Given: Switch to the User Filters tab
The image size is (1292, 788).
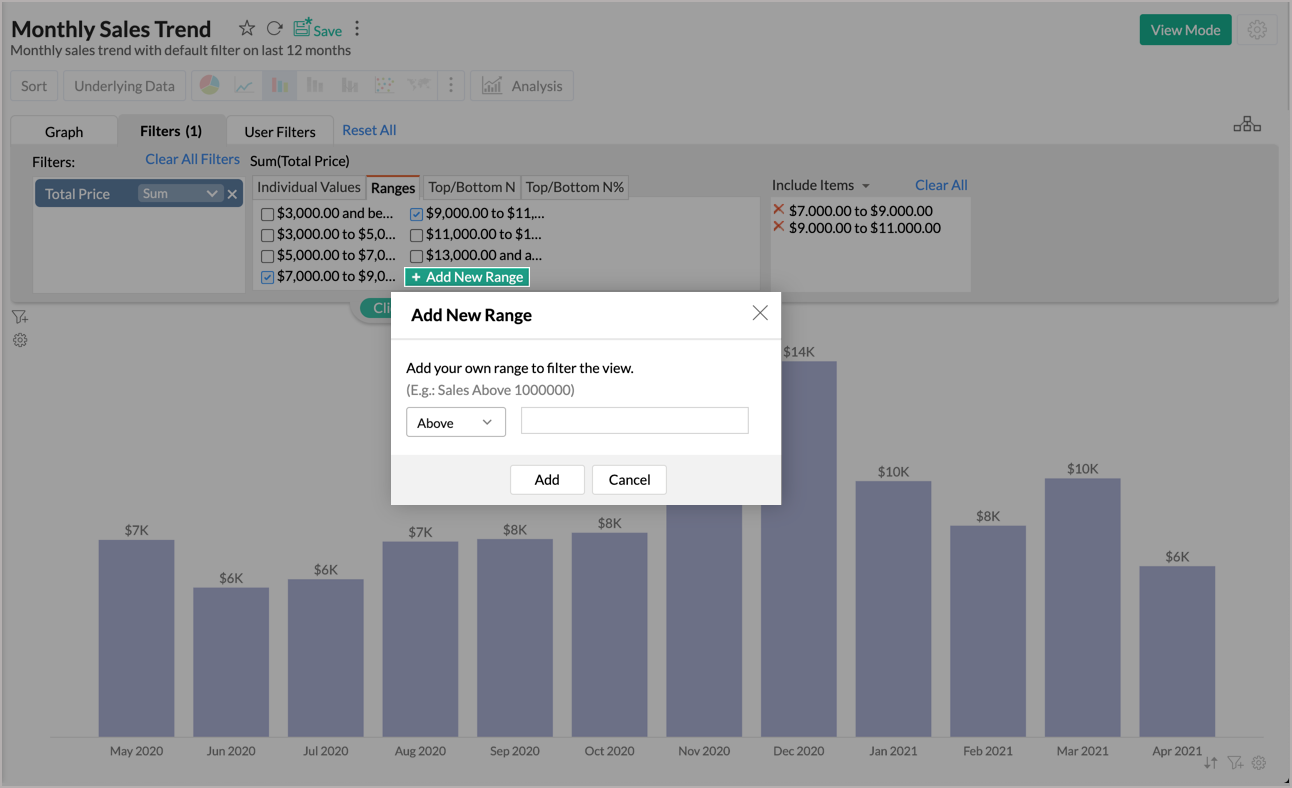Looking at the screenshot, I should pos(279,130).
